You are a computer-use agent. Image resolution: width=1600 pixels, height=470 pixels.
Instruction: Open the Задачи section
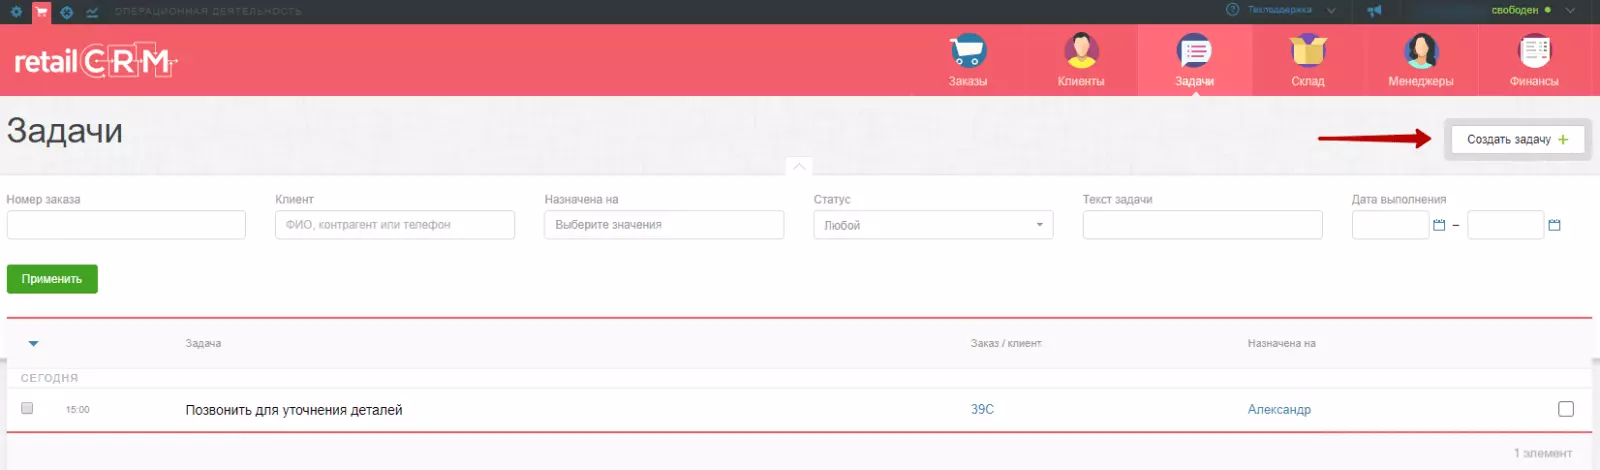coord(1194,60)
